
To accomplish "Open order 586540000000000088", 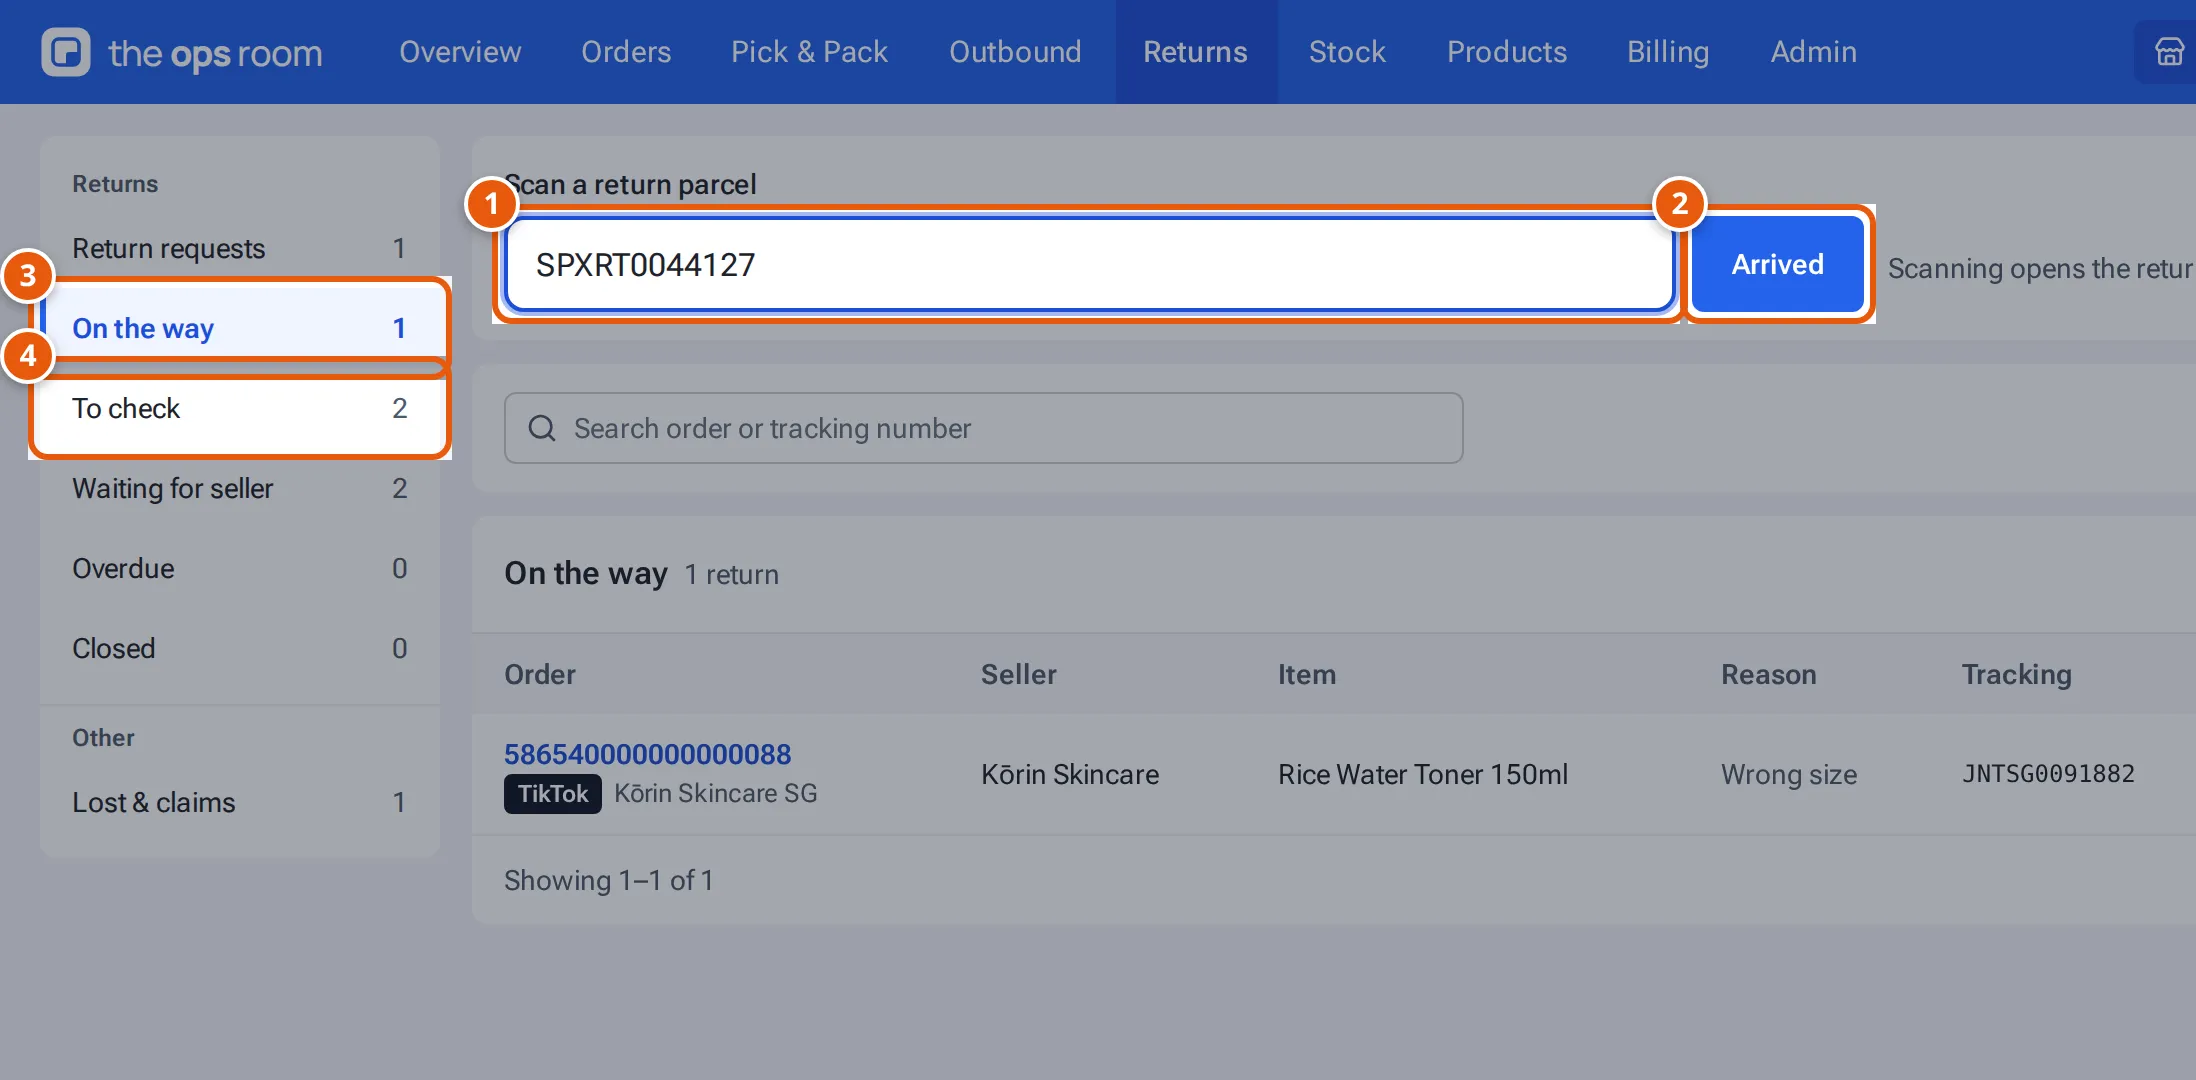I will tap(647, 754).
